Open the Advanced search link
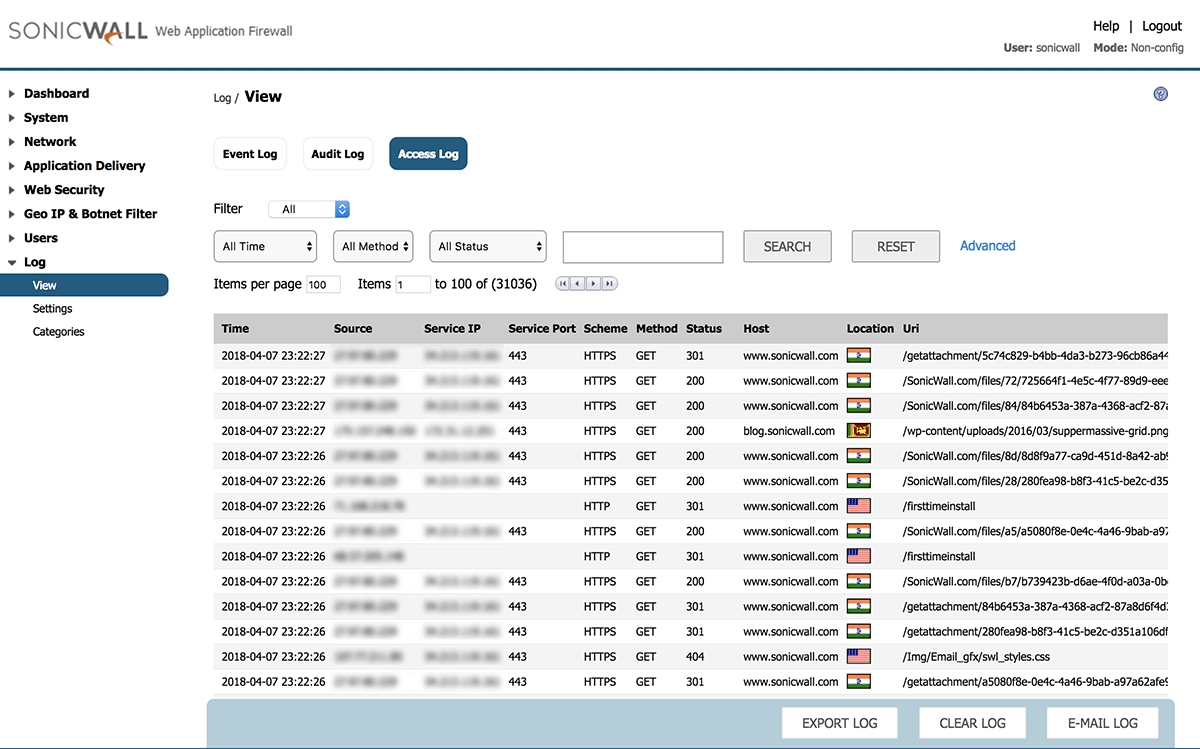The width and height of the screenshot is (1200, 749). pyautogui.click(x=987, y=246)
